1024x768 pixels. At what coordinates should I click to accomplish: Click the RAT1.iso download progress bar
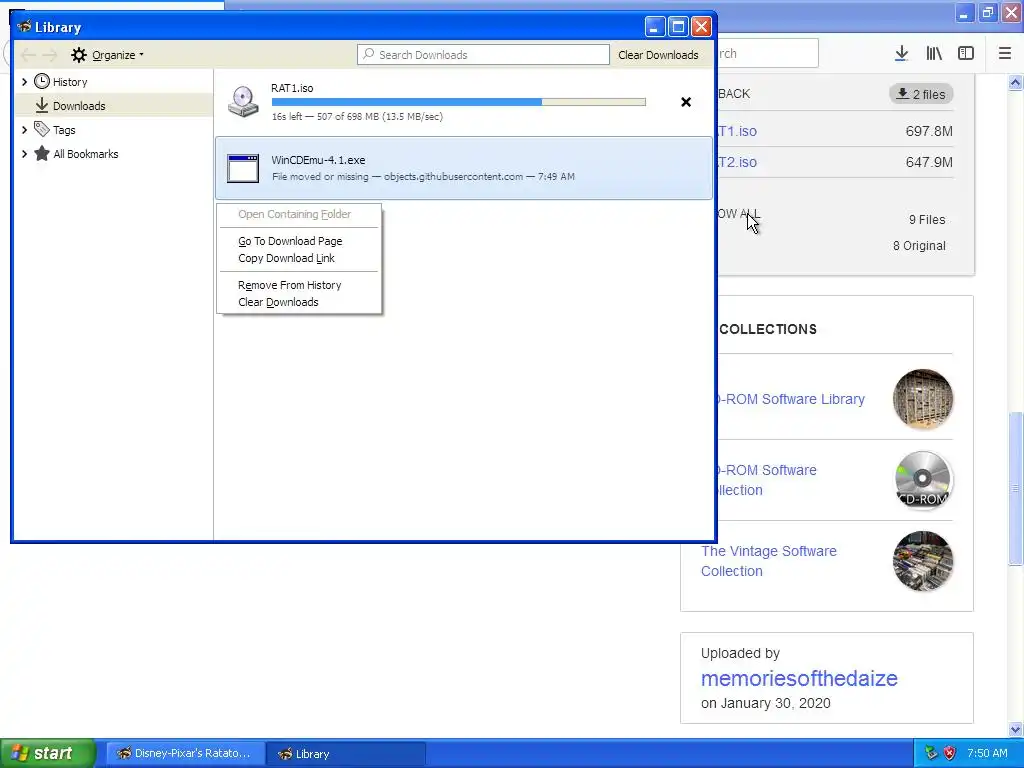[458, 102]
